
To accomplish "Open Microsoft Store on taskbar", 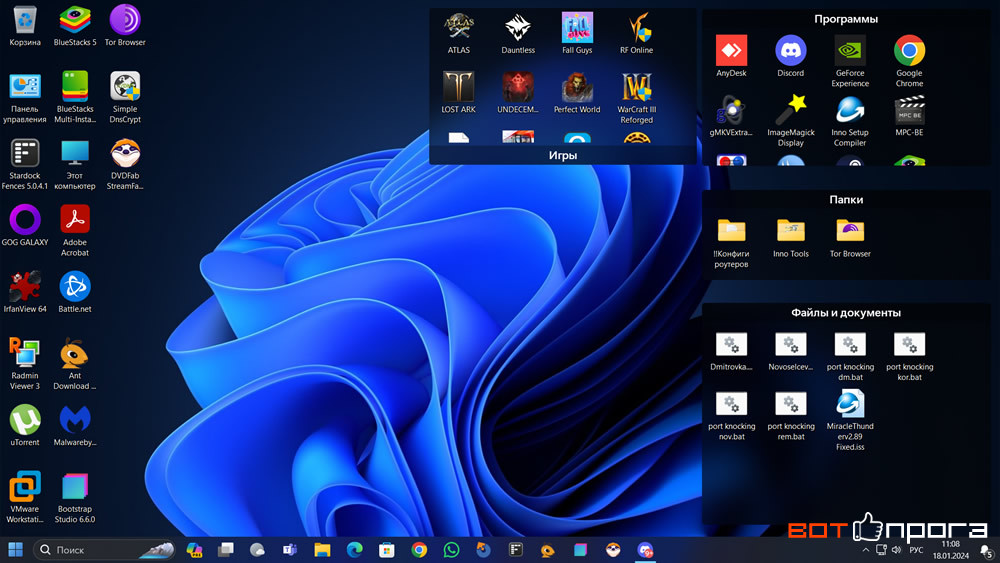I will (386, 550).
